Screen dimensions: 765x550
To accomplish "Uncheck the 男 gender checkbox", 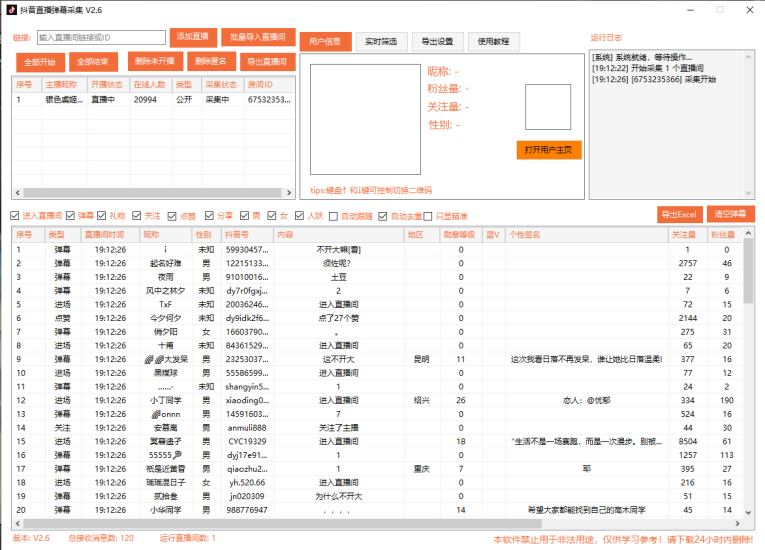I will (244, 216).
